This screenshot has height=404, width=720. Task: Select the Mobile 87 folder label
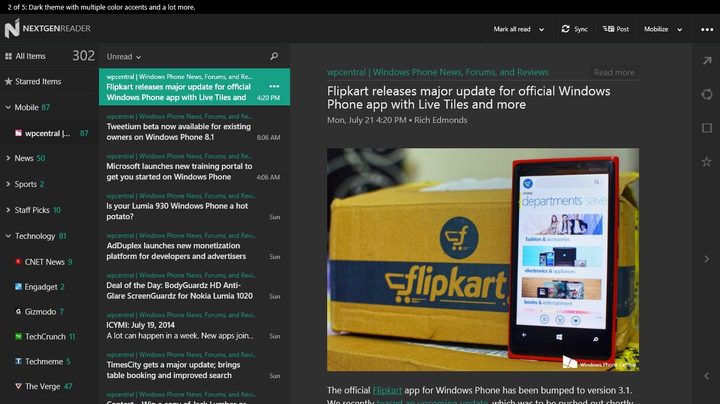click(x=32, y=107)
